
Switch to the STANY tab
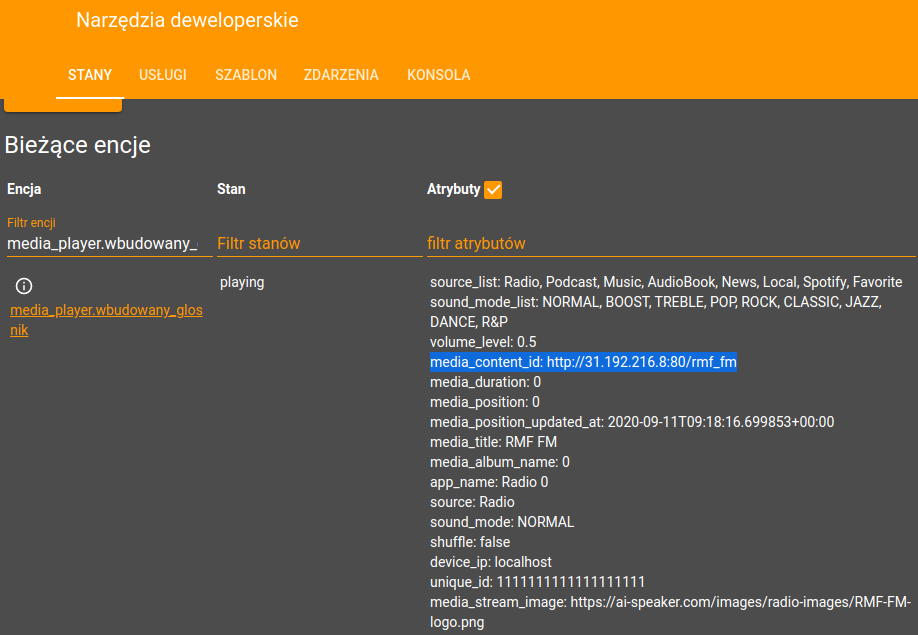point(90,75)
